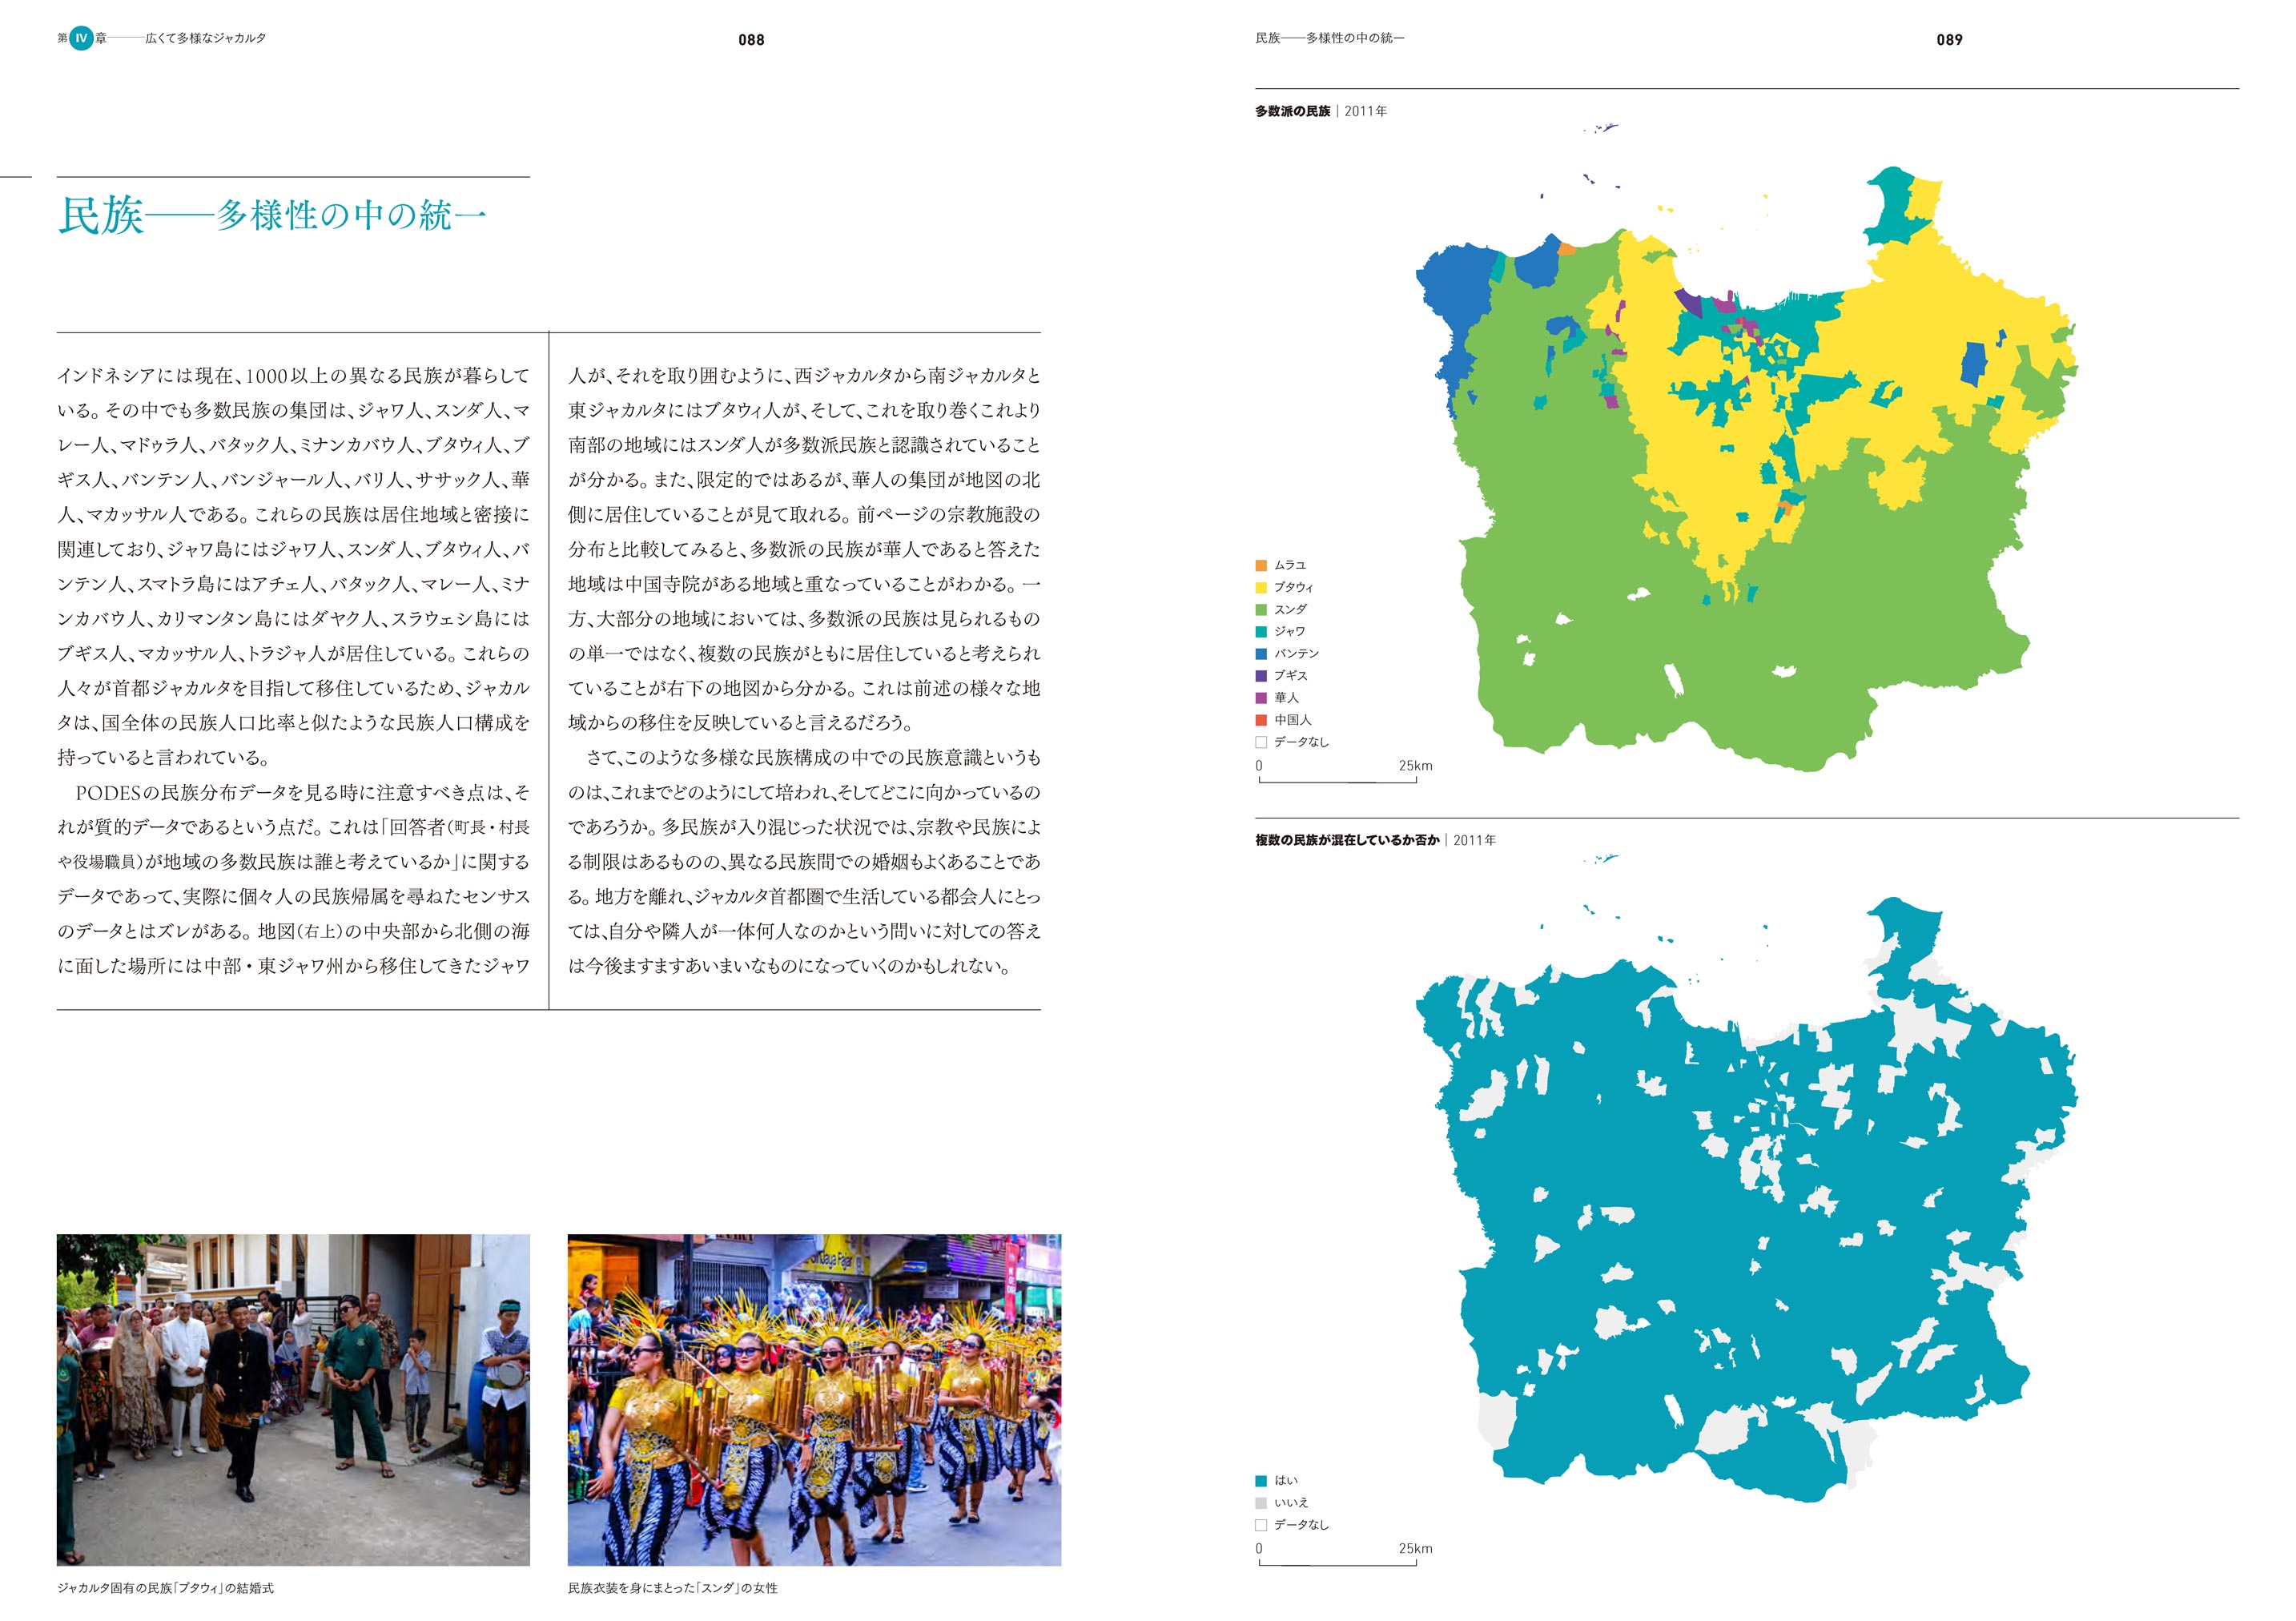Click the large teal title 民族——多様性の中の統一
The height and width of the screenshot is (1621, 2296).
coord(272,215)
